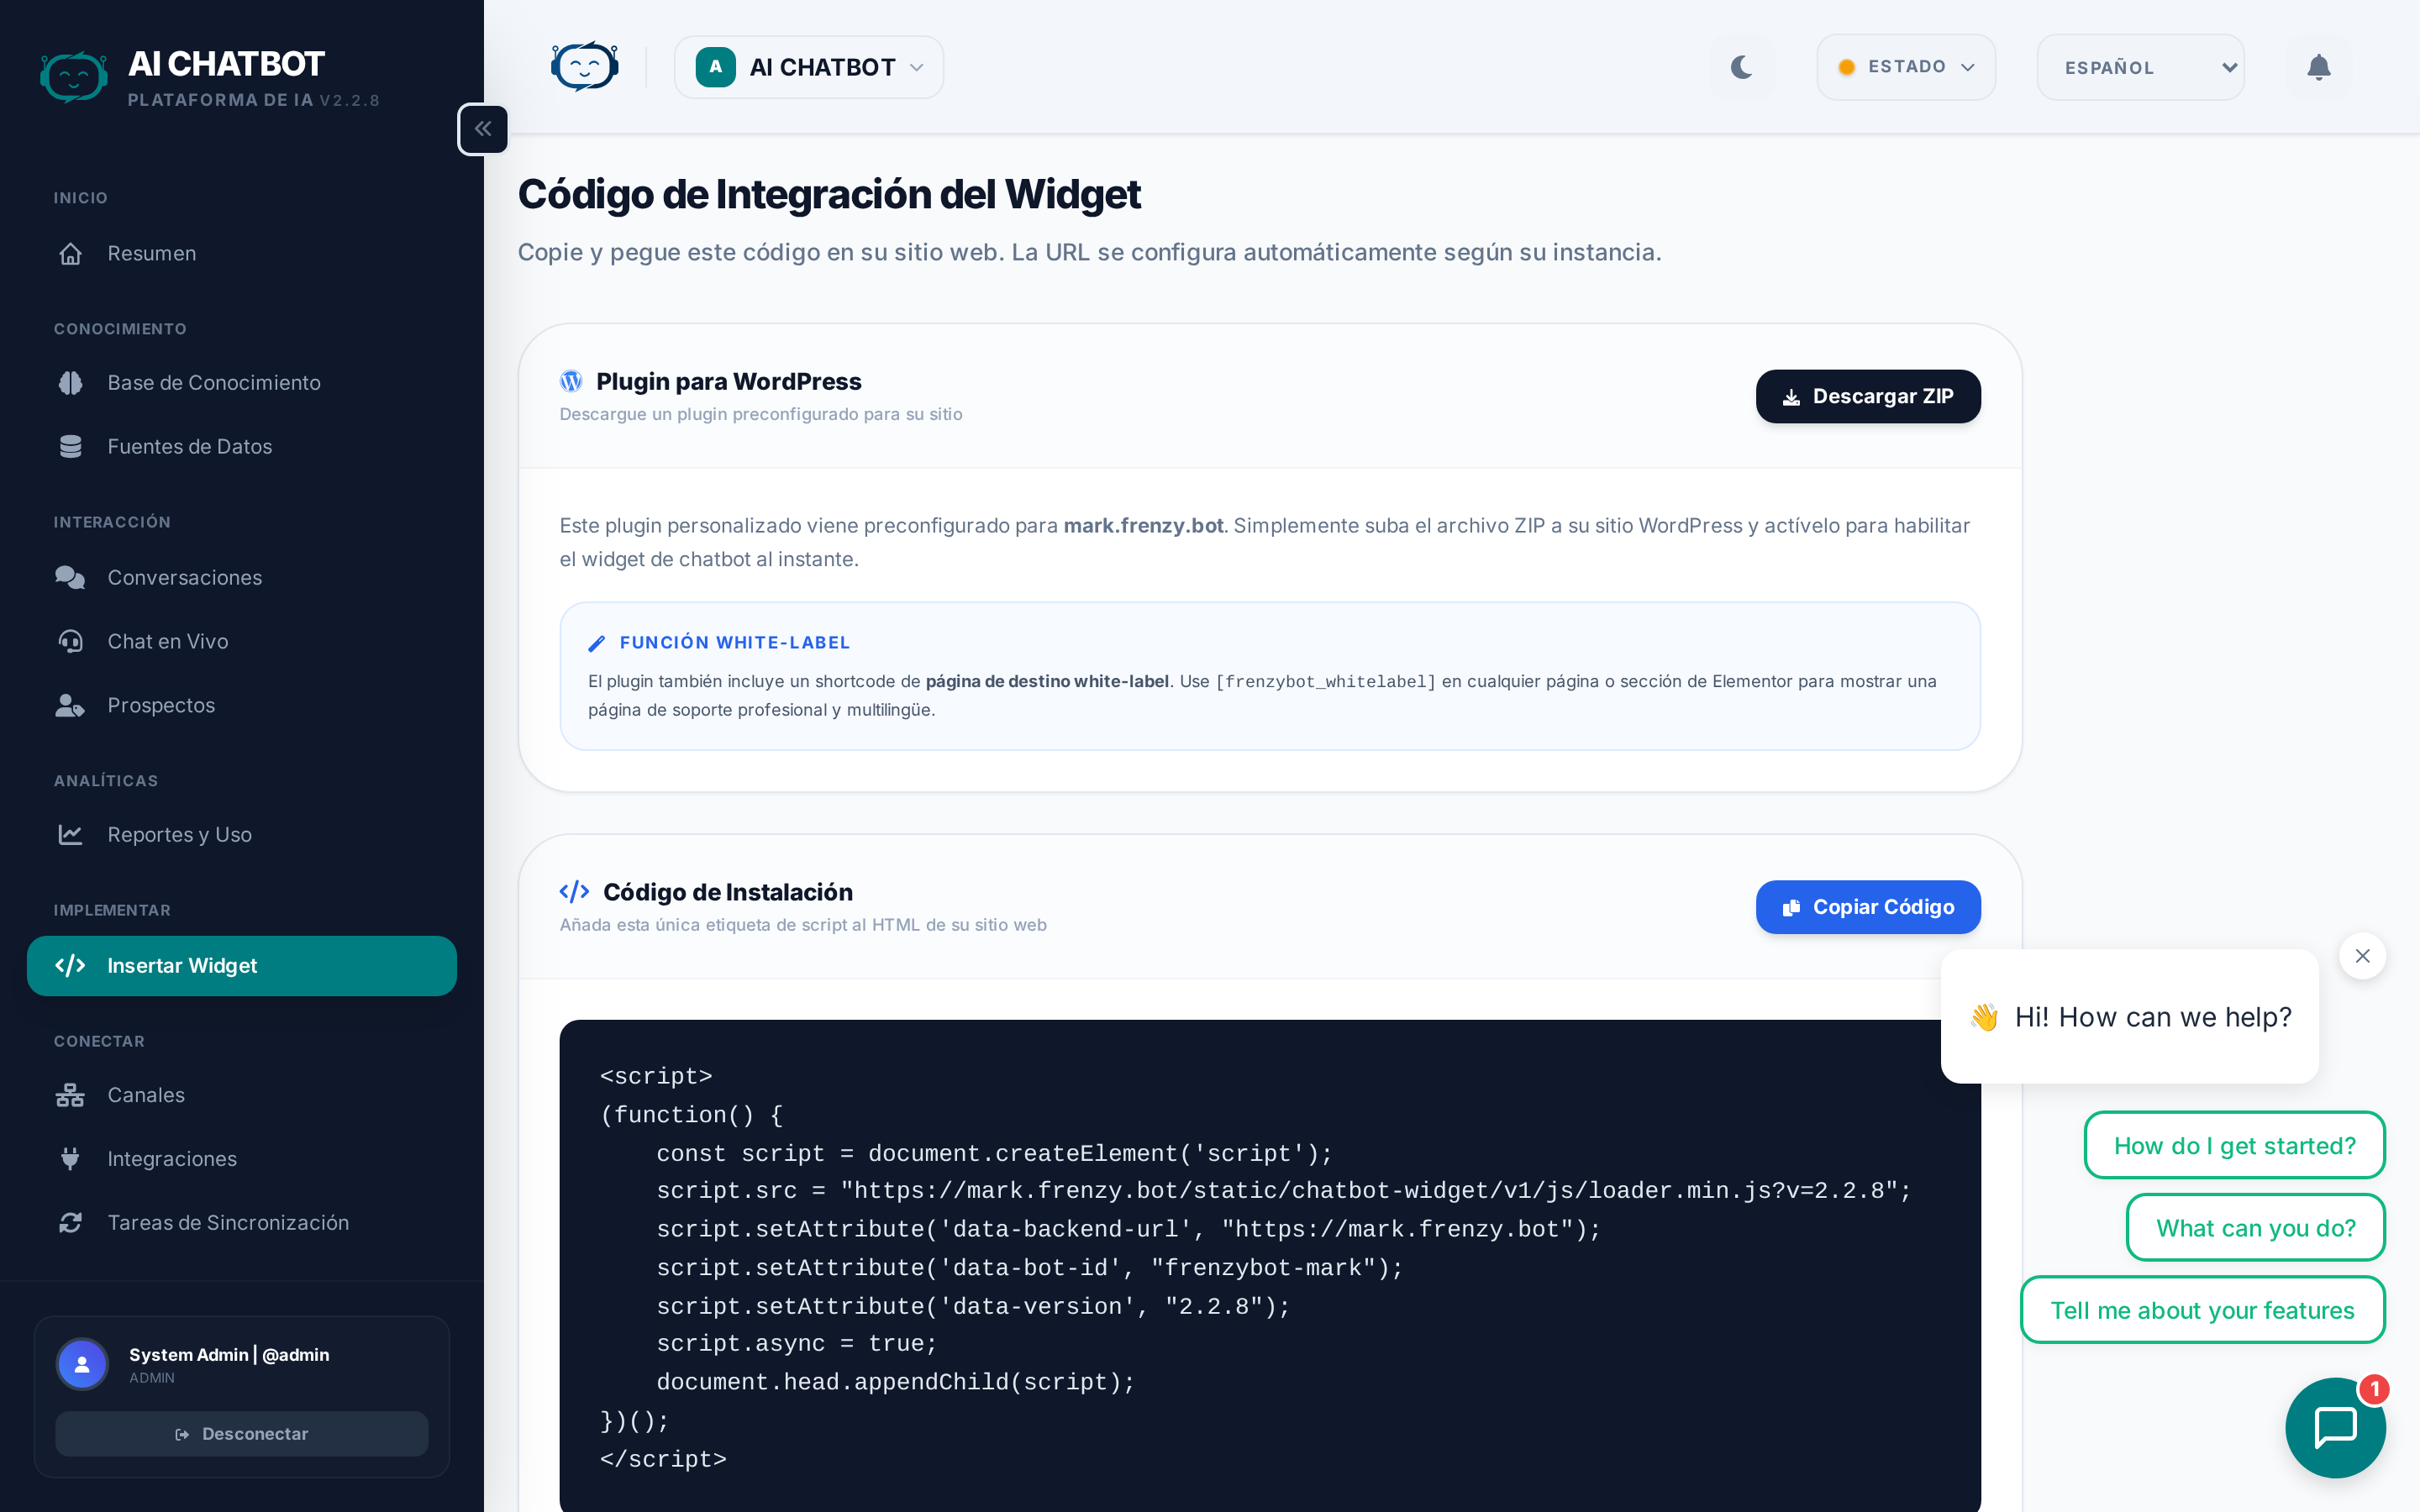Open the AI CHATBOT workspace switcher

808,67
